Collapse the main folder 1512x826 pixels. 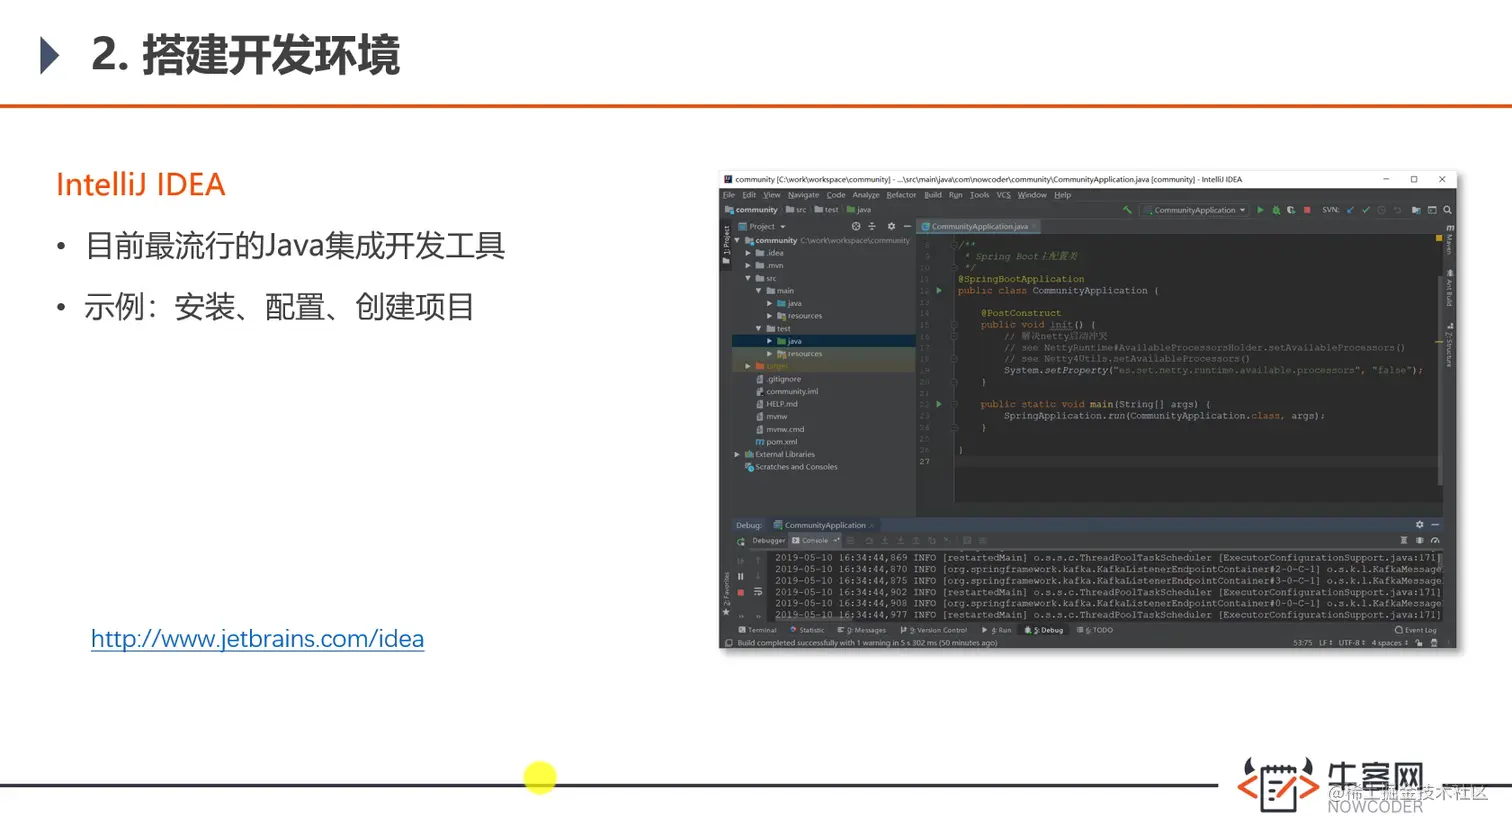point(759,291)
